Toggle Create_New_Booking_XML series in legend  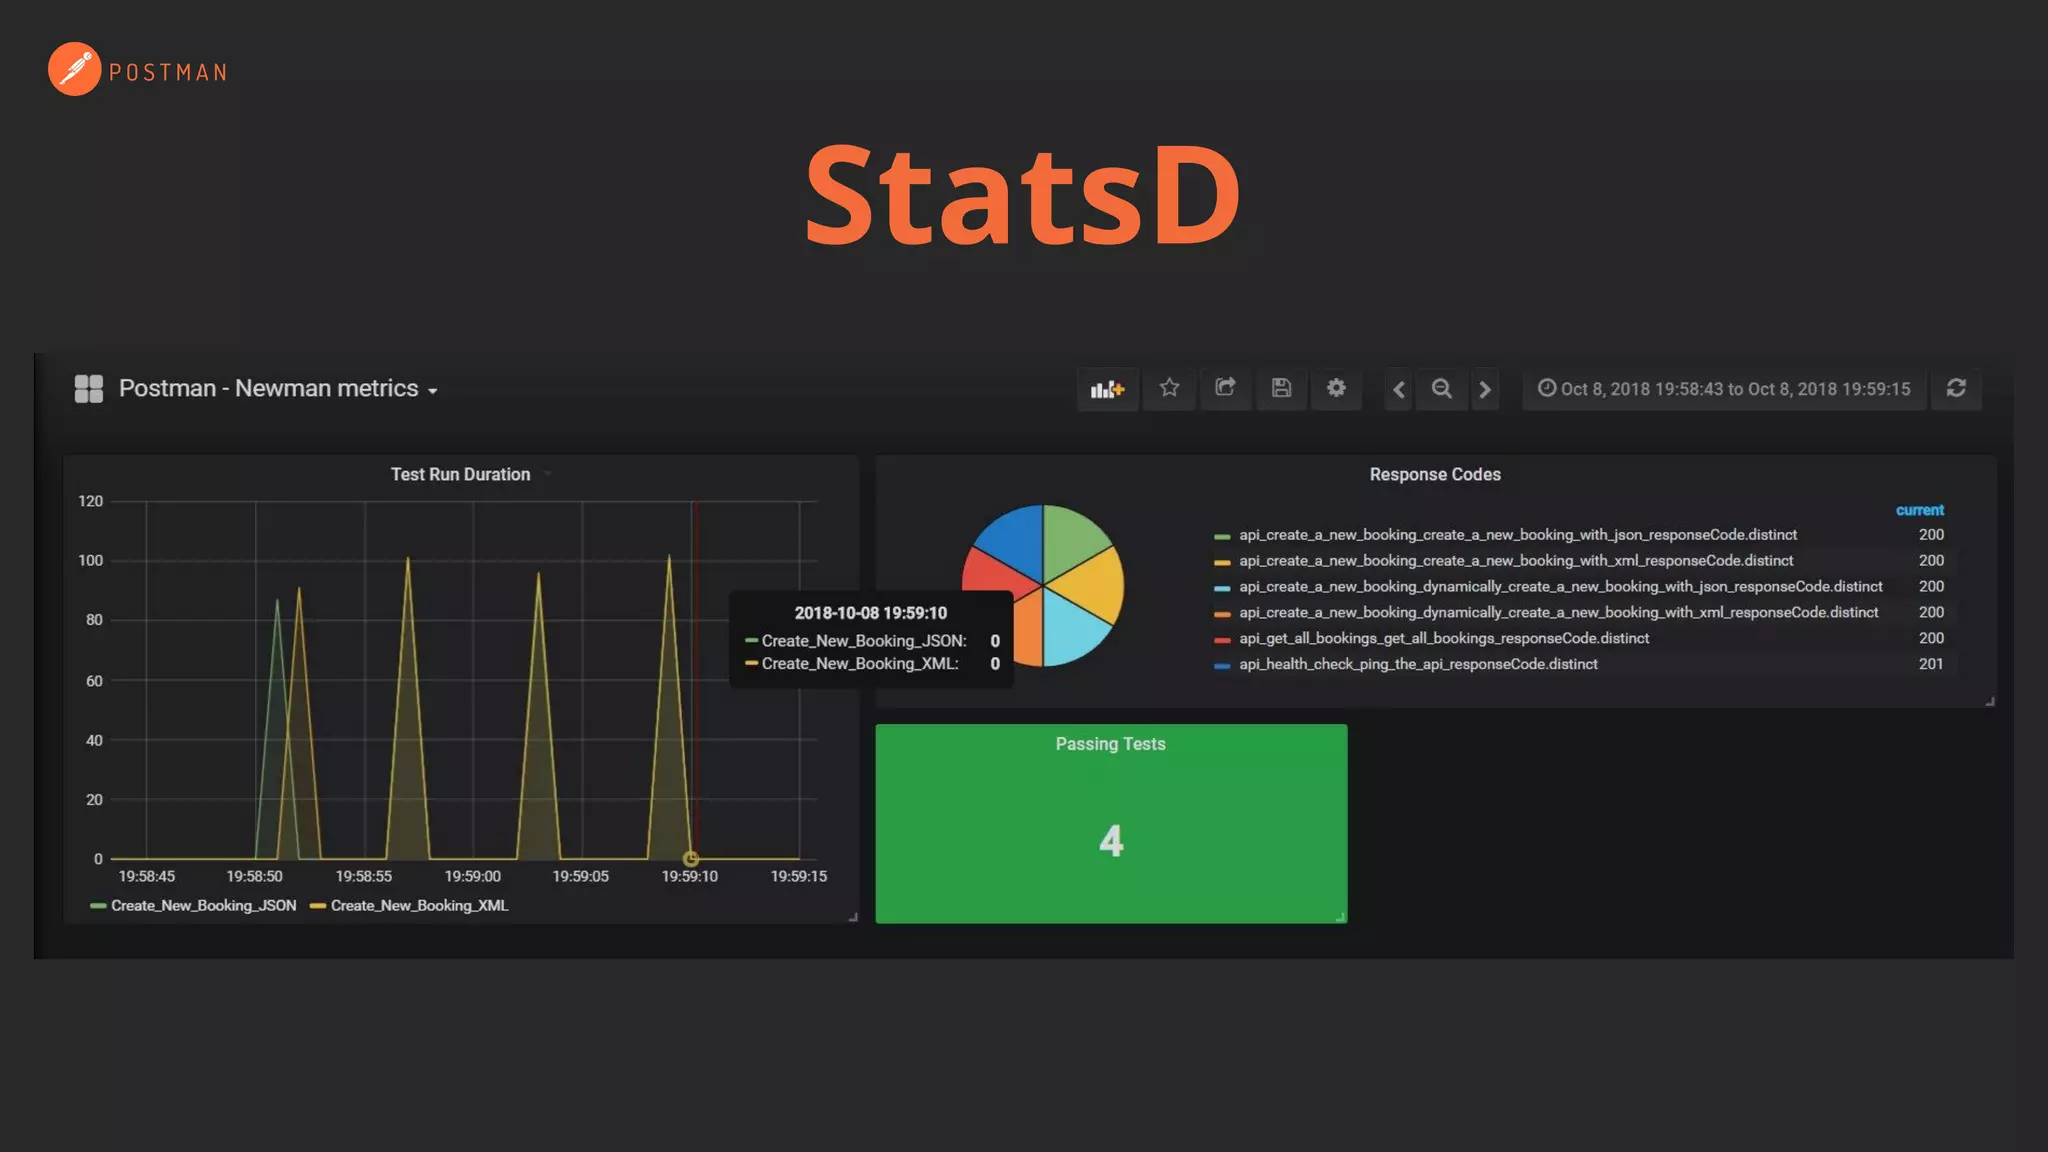click(x=419, y=906)
